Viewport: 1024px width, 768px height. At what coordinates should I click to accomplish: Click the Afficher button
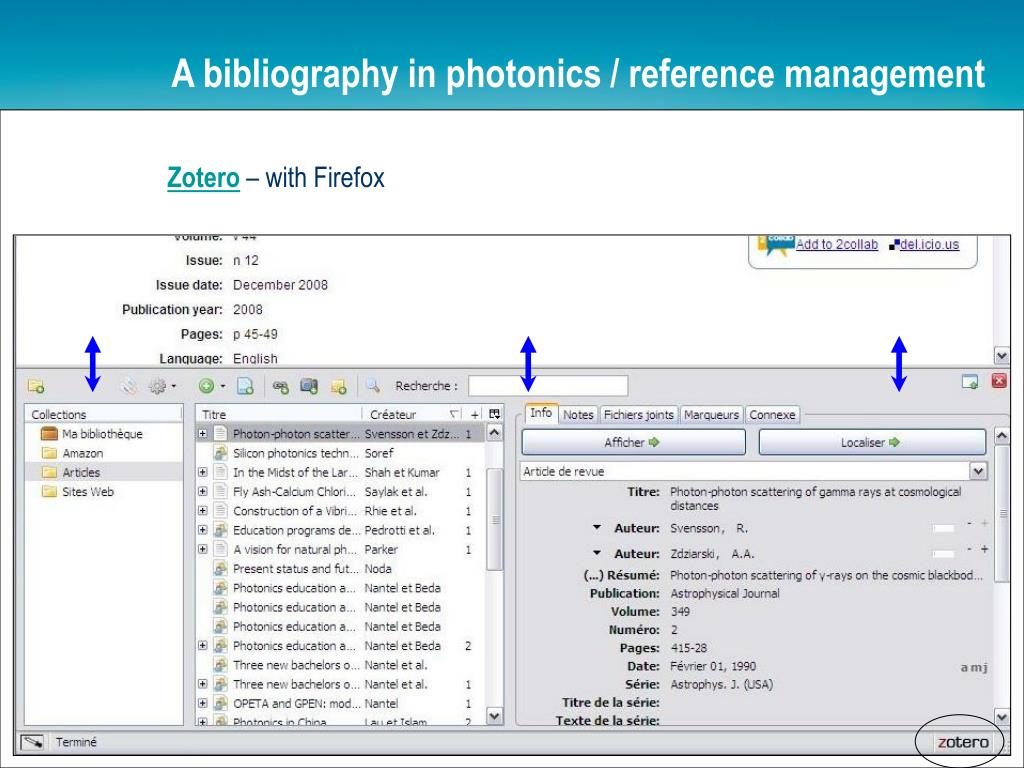click(633, 442)
